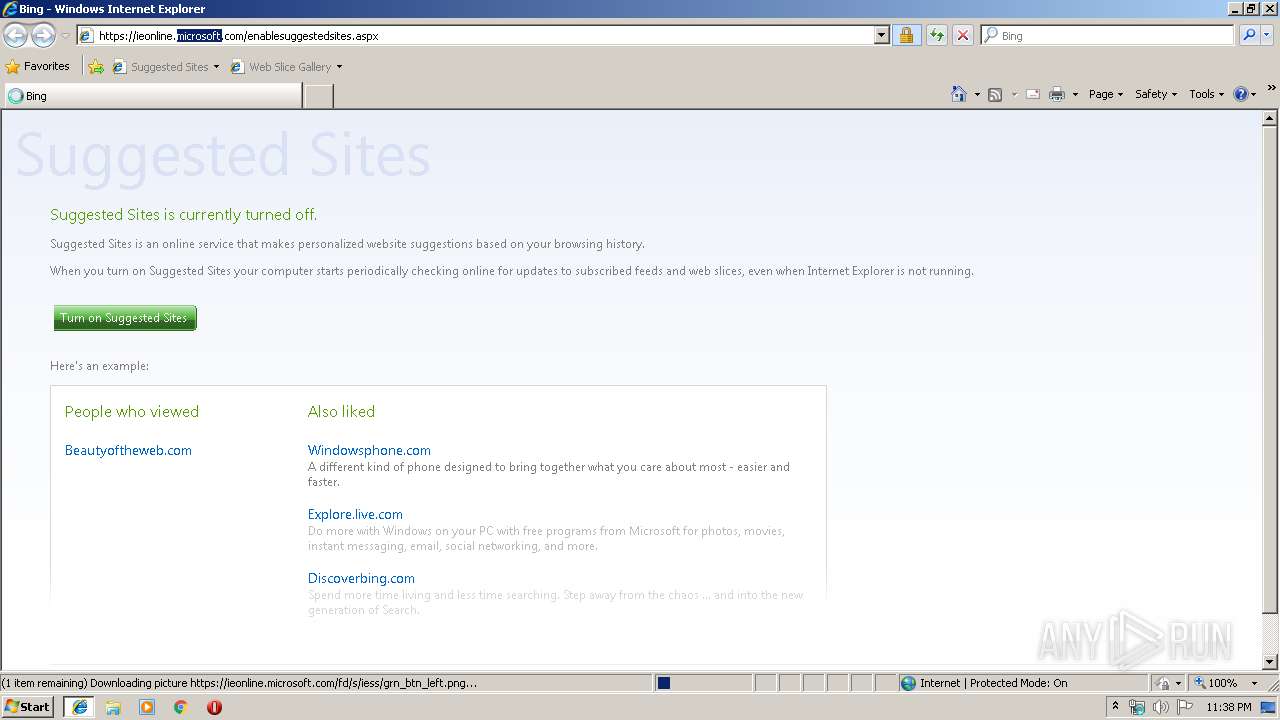Screen dimensions: 1280x720
Task: Open the Windows Start menu
Action: [28, 707]
